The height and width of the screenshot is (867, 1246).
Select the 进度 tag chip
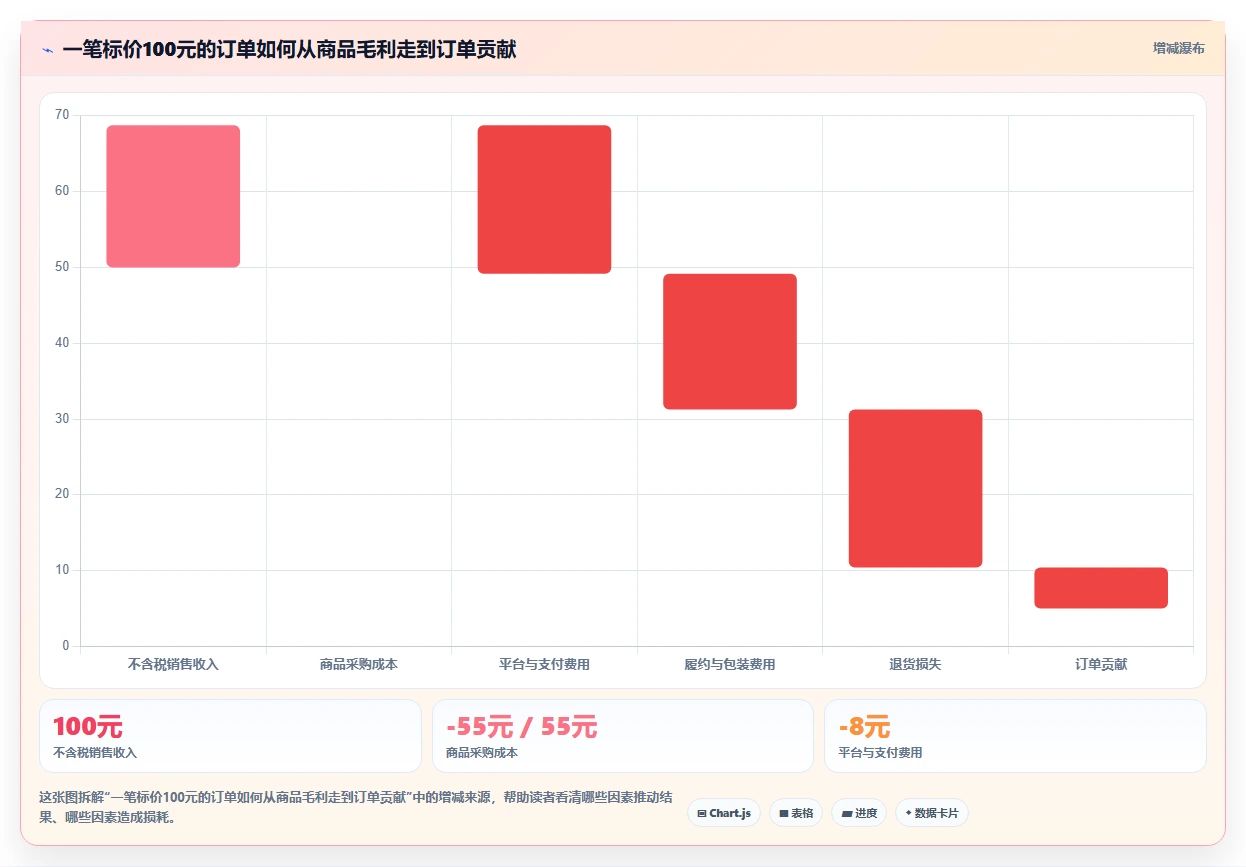tap(858, 813)
